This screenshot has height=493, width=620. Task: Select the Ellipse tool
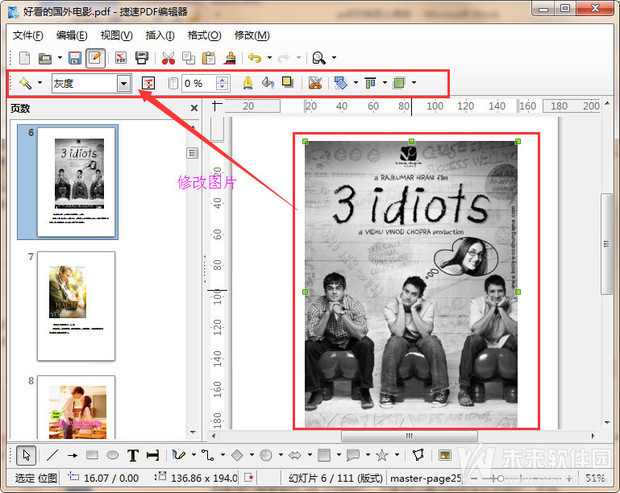click(x=113, y=455)
